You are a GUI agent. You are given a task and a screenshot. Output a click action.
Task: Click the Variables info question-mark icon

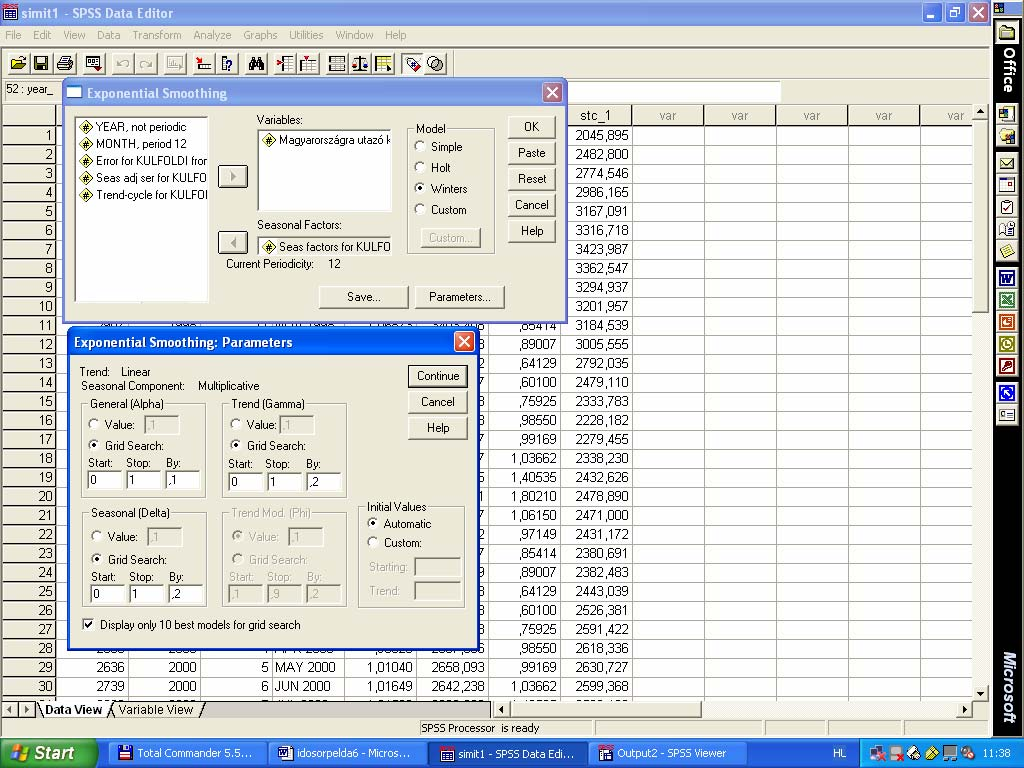pos(227,63)
